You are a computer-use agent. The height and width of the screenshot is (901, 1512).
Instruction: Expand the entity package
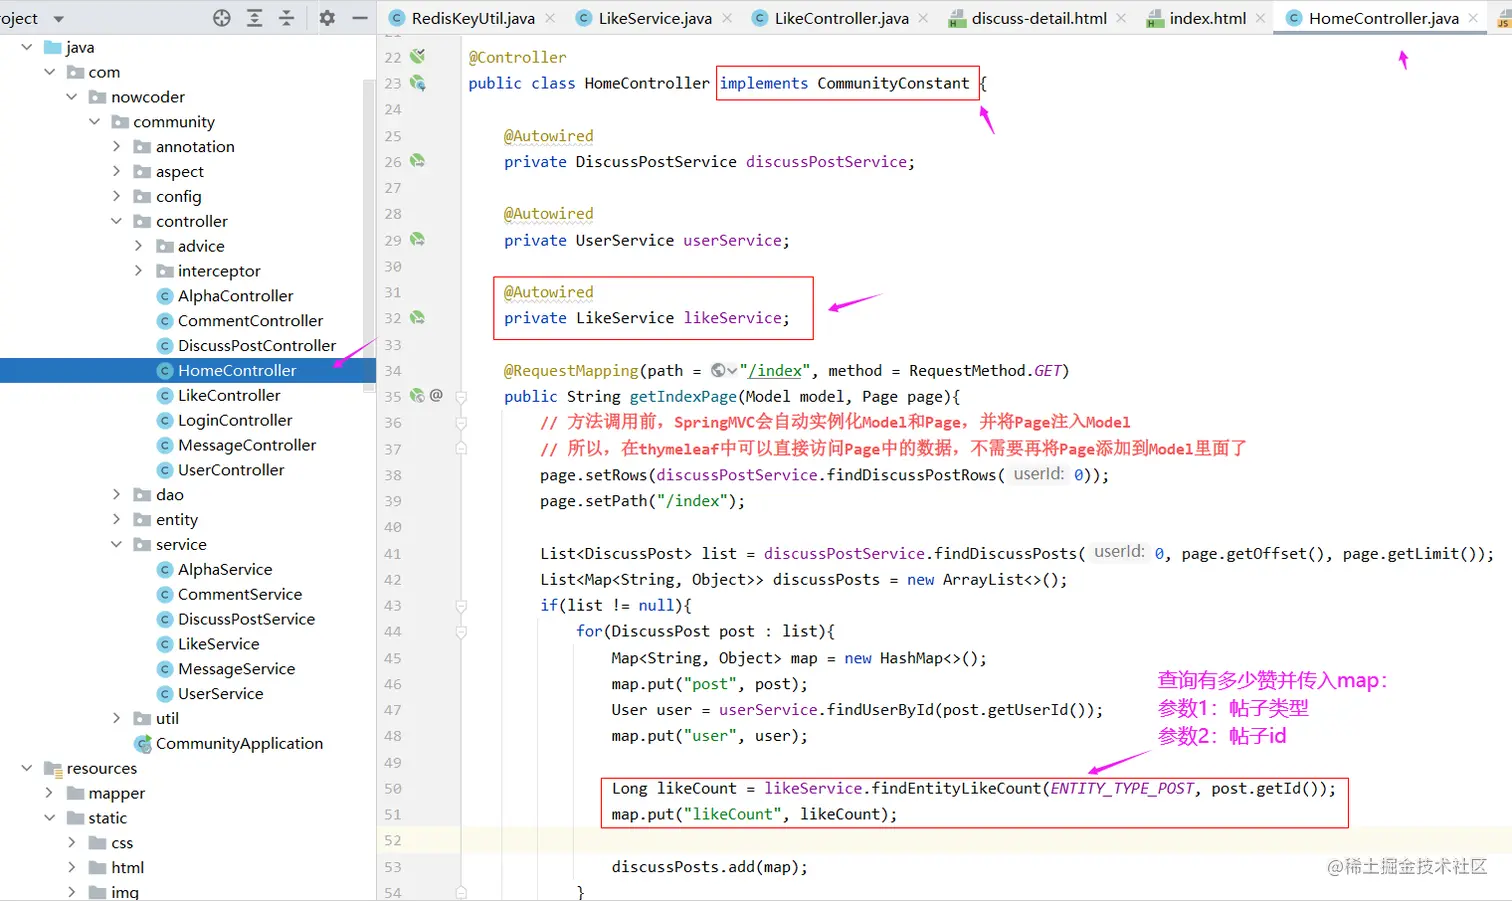[116, 519]
